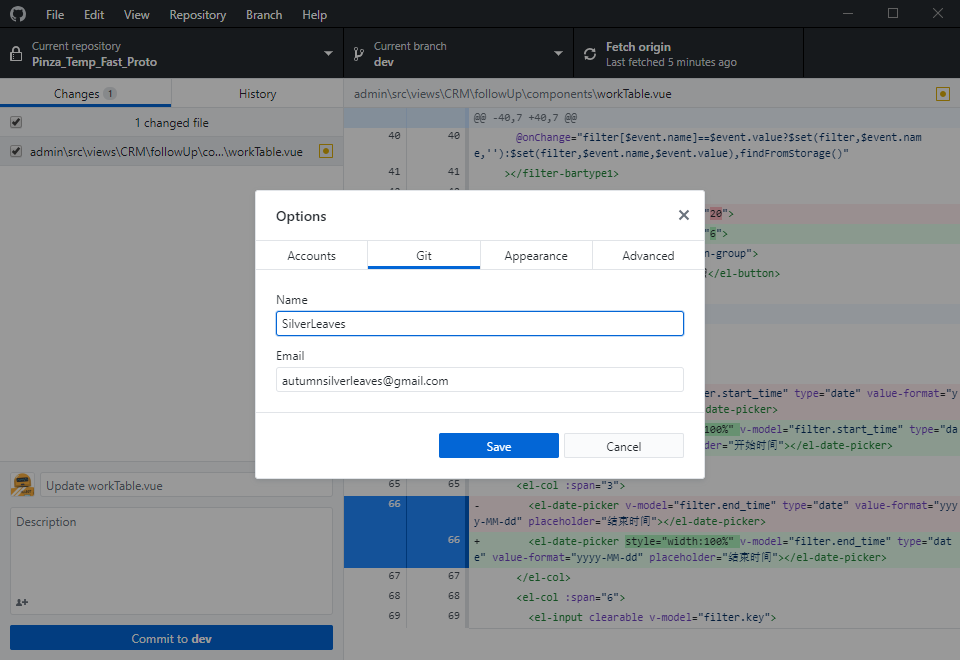The height and width of the screenshot is (660, 960).
Task: Switch to the History tab
Action: [x=256, y=92]
